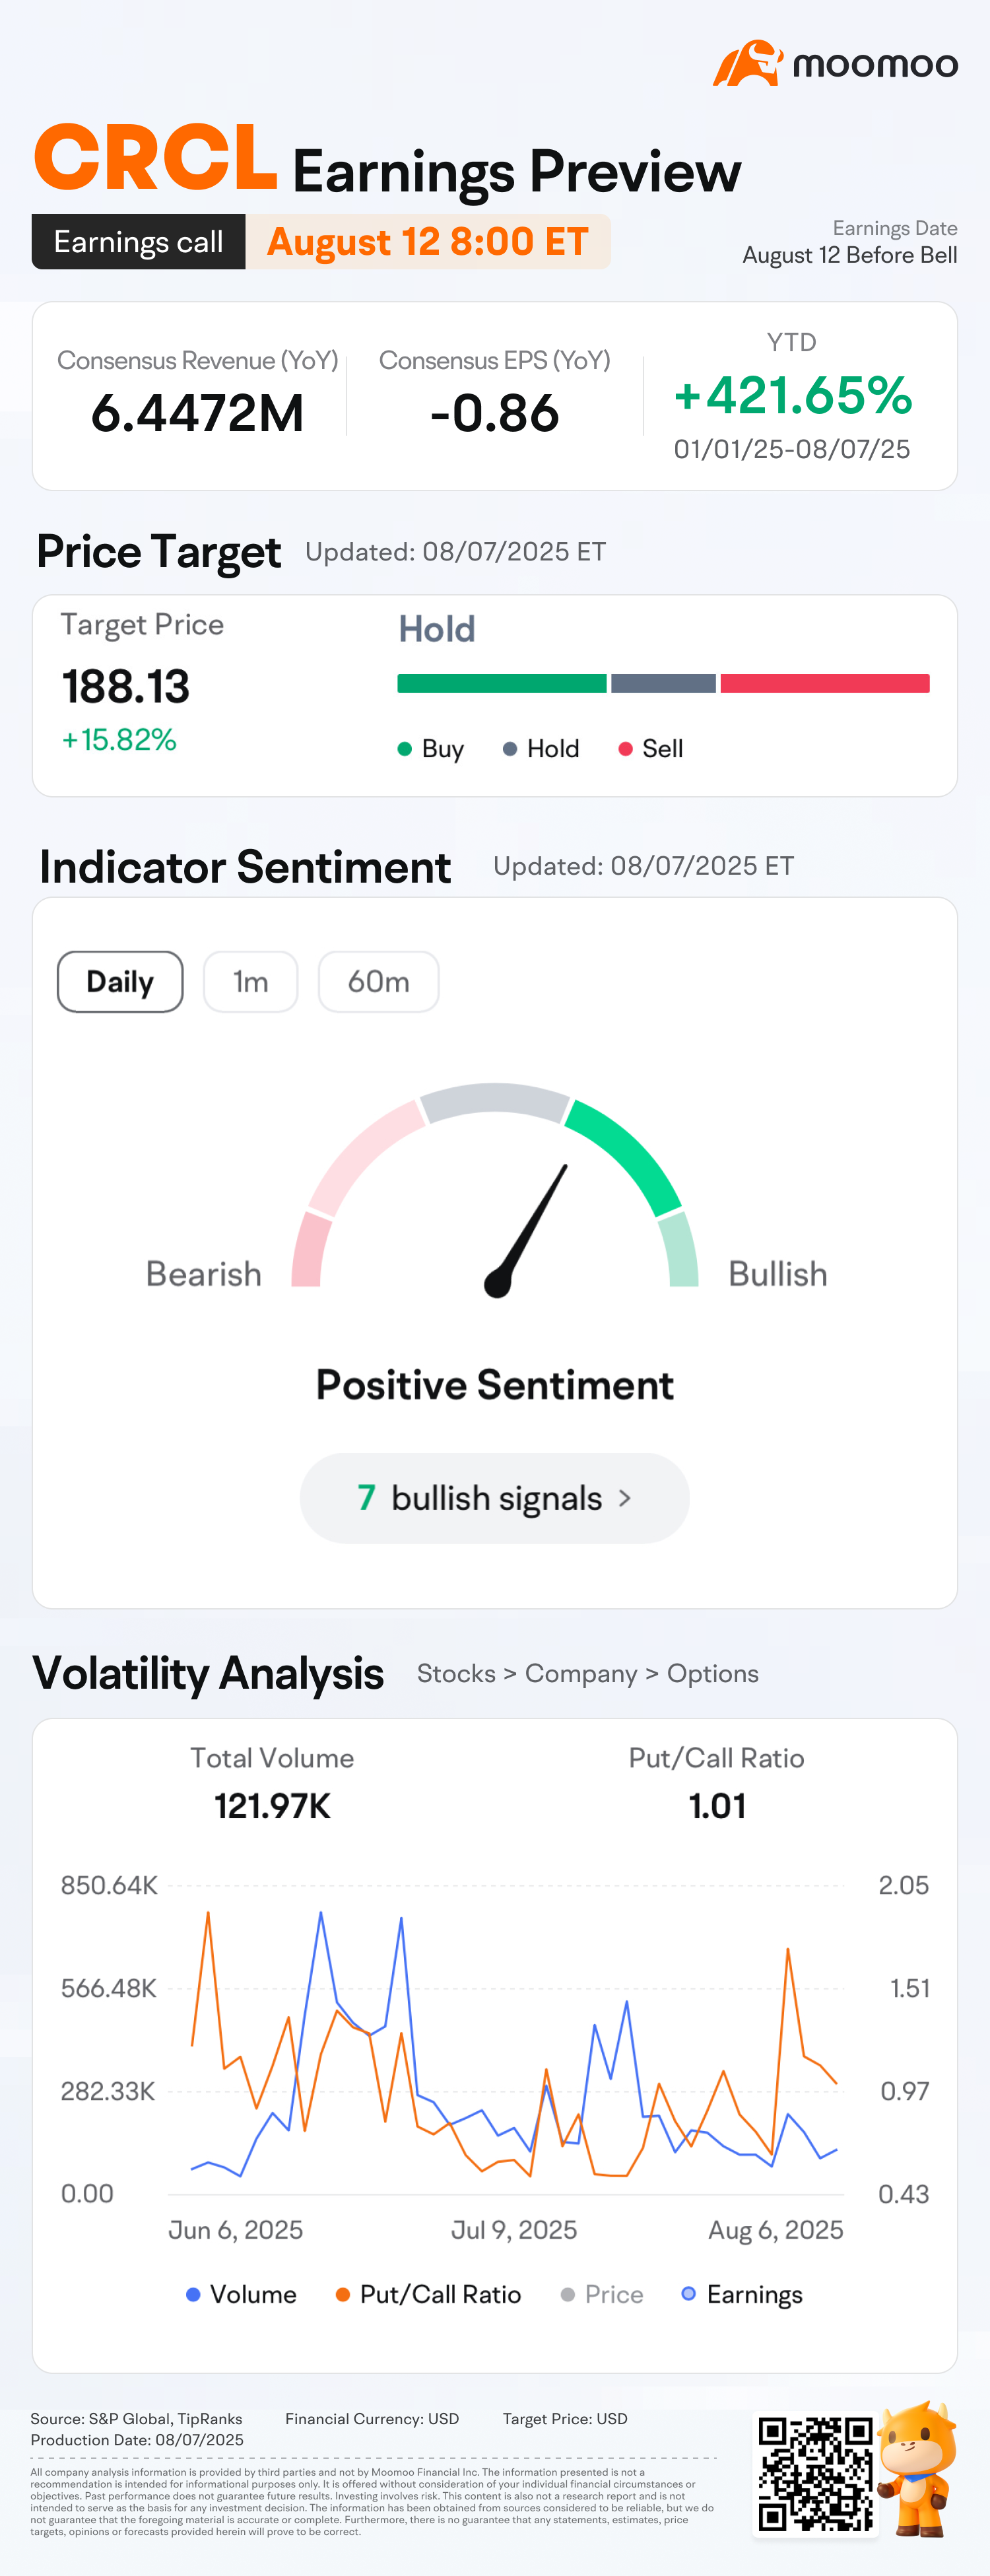
Task: Click the Earnings call label button
Action: [x=138, y=242]
